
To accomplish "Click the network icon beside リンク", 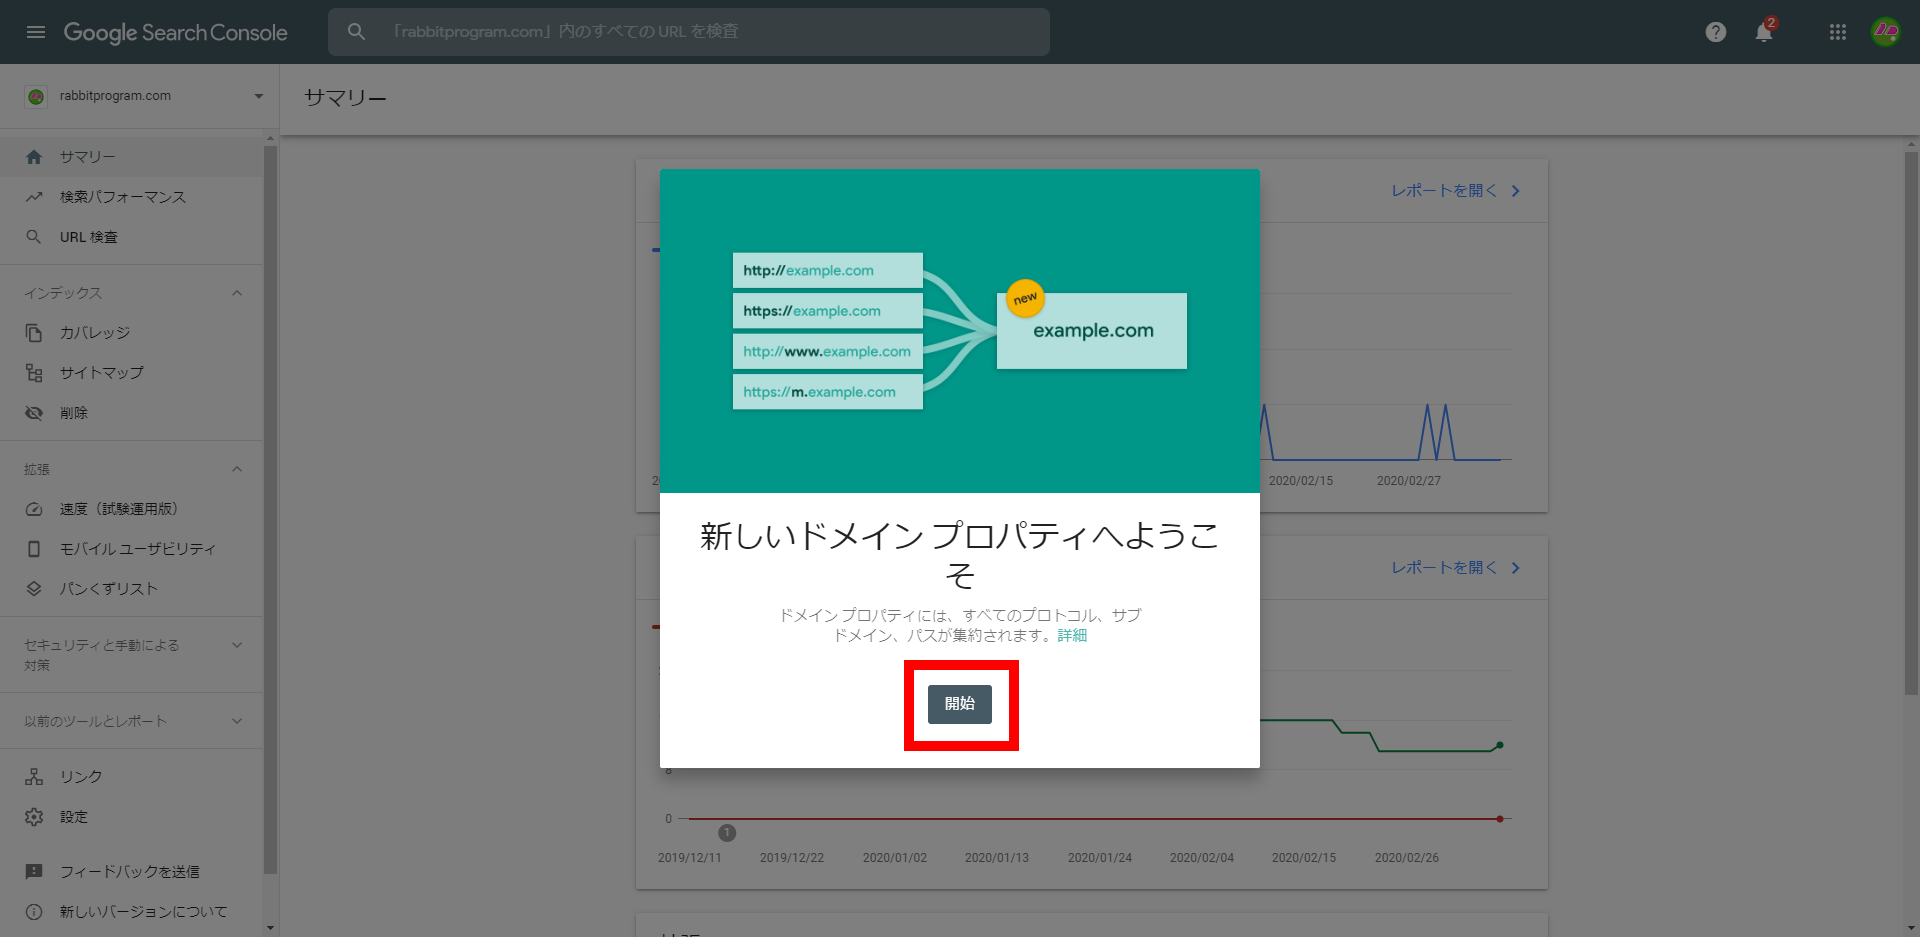I will 34,777.
